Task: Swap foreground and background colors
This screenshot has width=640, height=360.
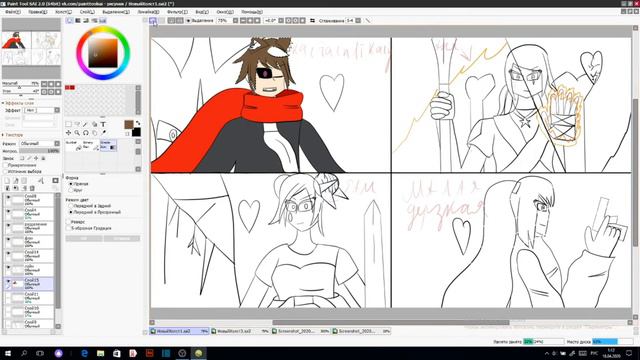Action: 138,123
